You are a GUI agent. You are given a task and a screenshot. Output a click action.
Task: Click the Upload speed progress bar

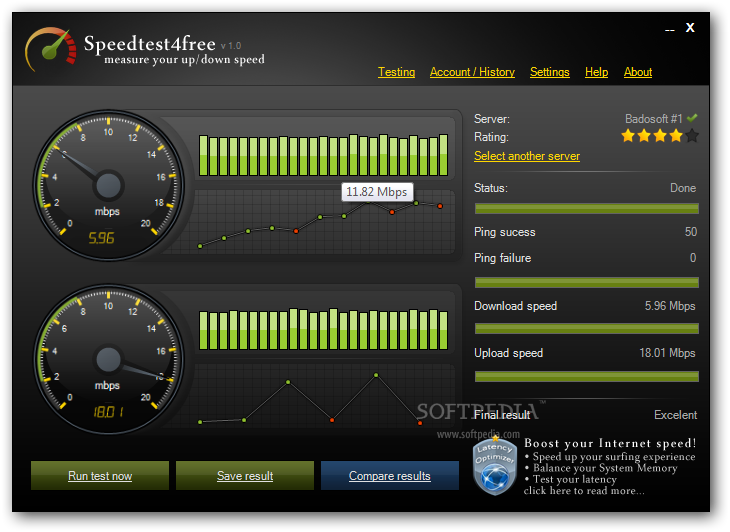[x=587, y=377]
